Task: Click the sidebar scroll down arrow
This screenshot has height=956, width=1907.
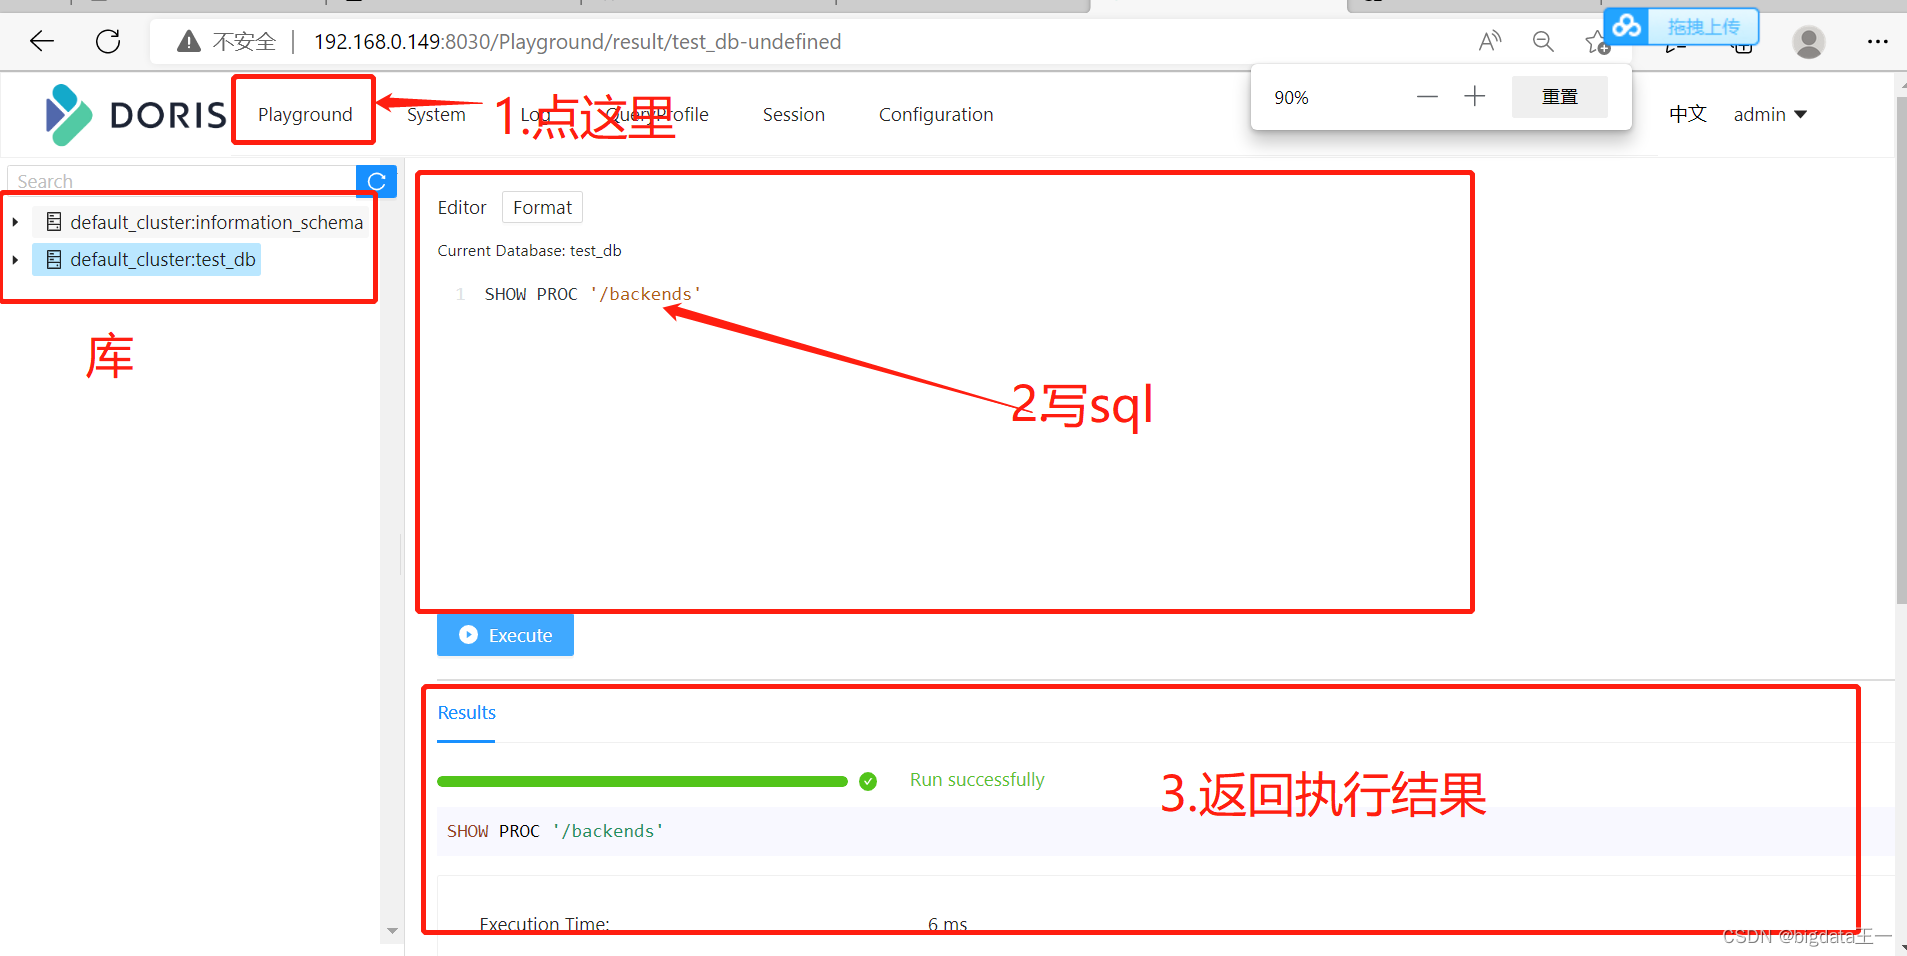Action: [x=392, y=930]
